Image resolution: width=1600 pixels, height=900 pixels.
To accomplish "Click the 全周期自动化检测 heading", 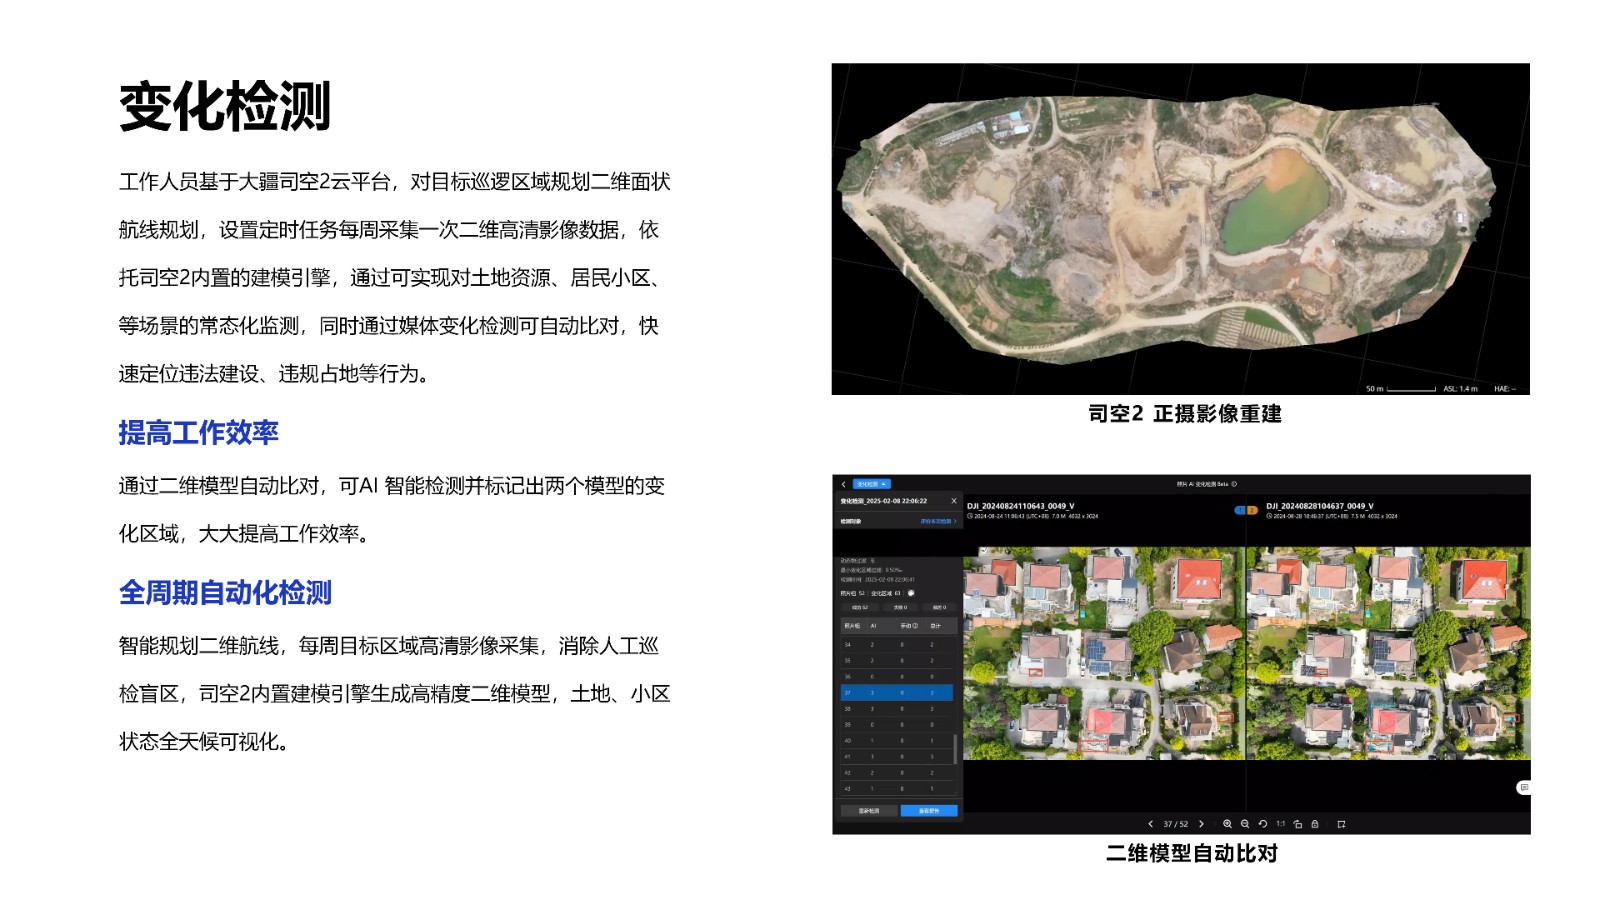I will click(x=225, y=592).
